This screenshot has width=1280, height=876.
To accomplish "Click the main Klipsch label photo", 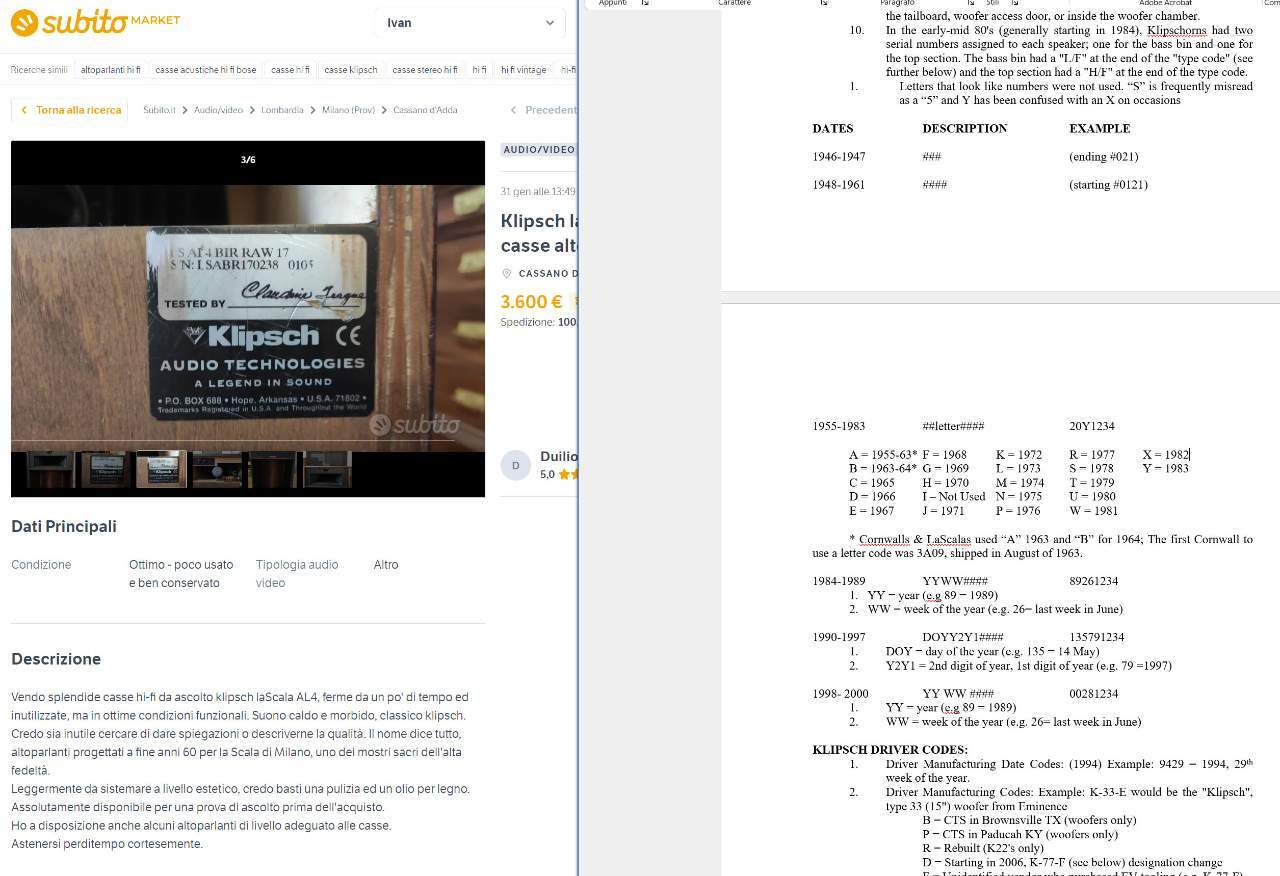I will (x=248, y=312).
